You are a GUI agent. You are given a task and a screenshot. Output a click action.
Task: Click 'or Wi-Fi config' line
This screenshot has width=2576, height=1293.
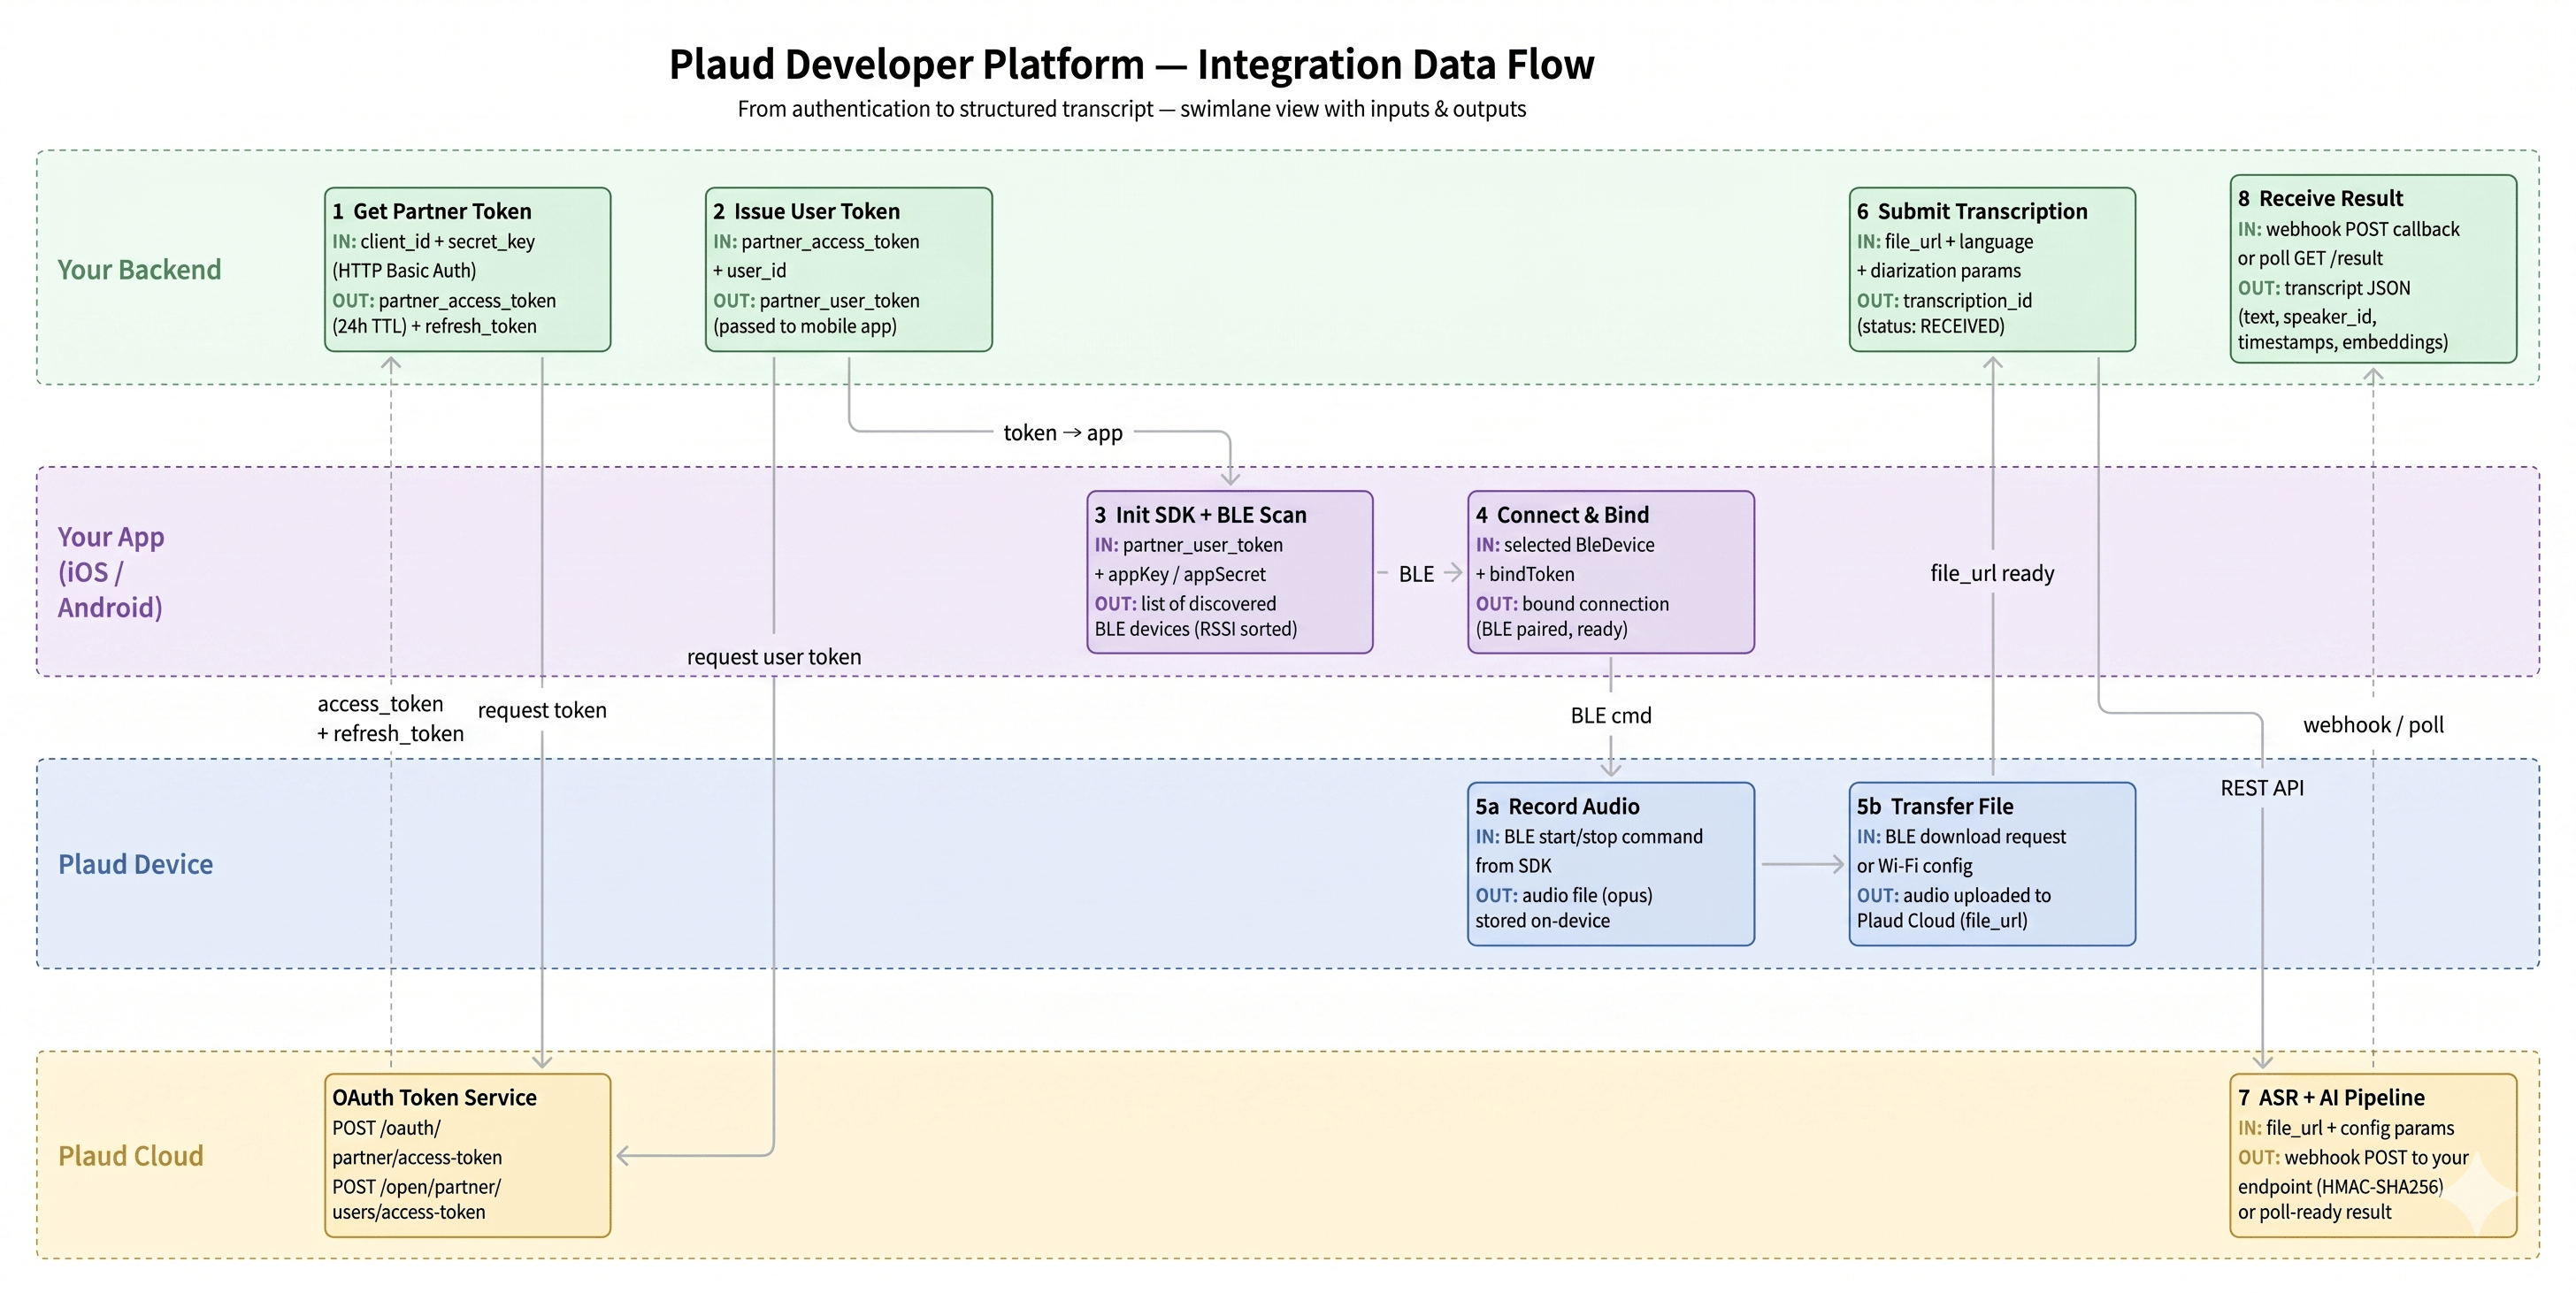point(1914,866)
